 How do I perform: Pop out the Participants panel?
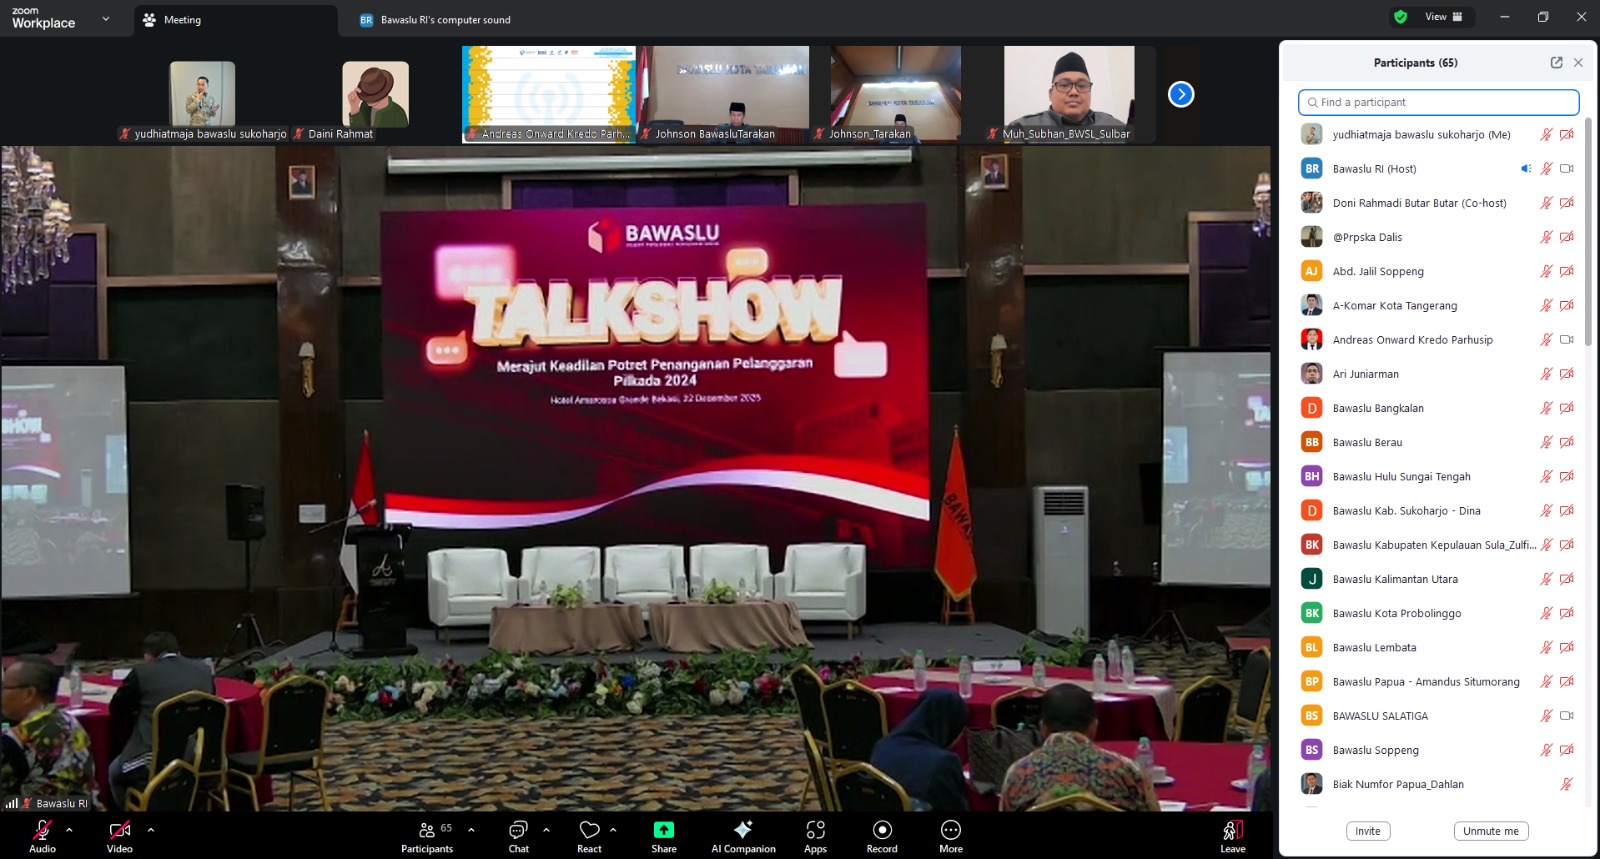1556,62
